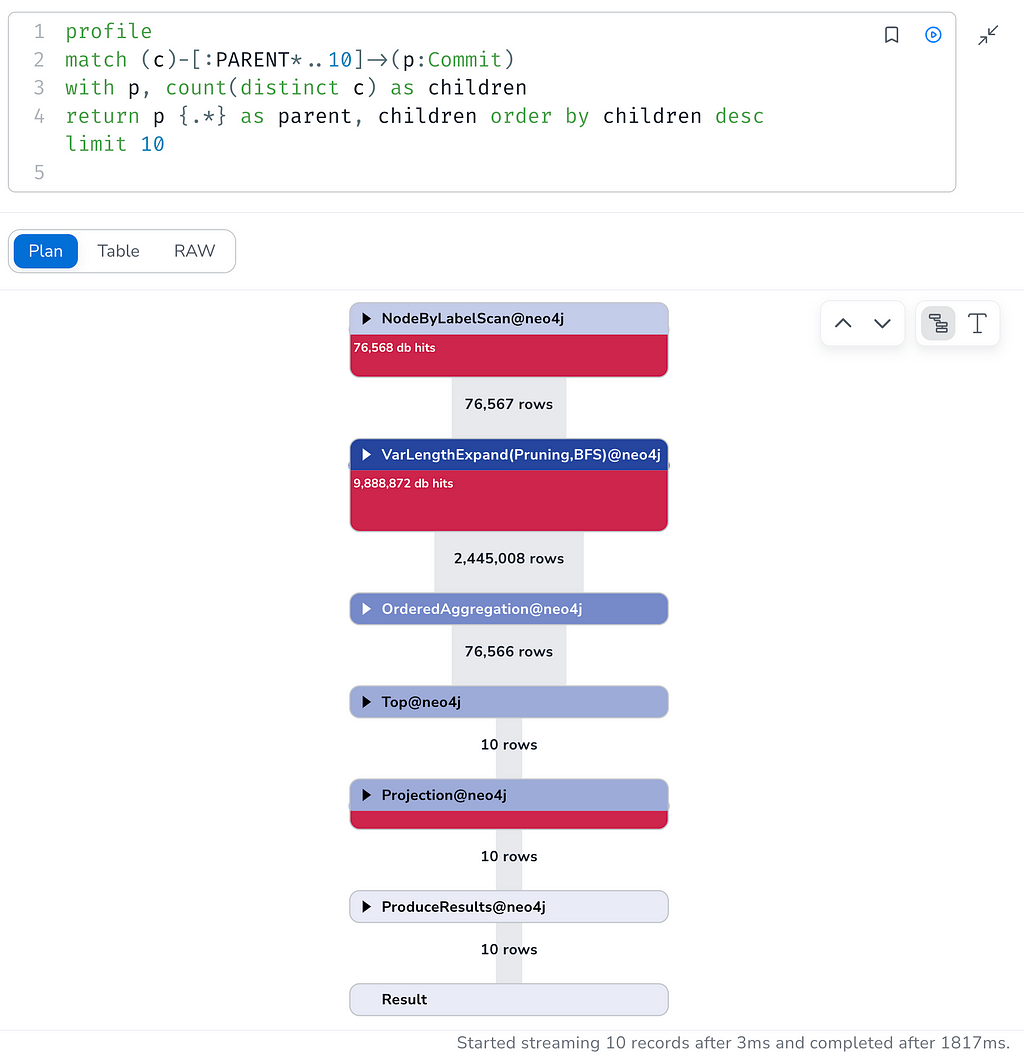Run the query with play icon

[933, 35]
